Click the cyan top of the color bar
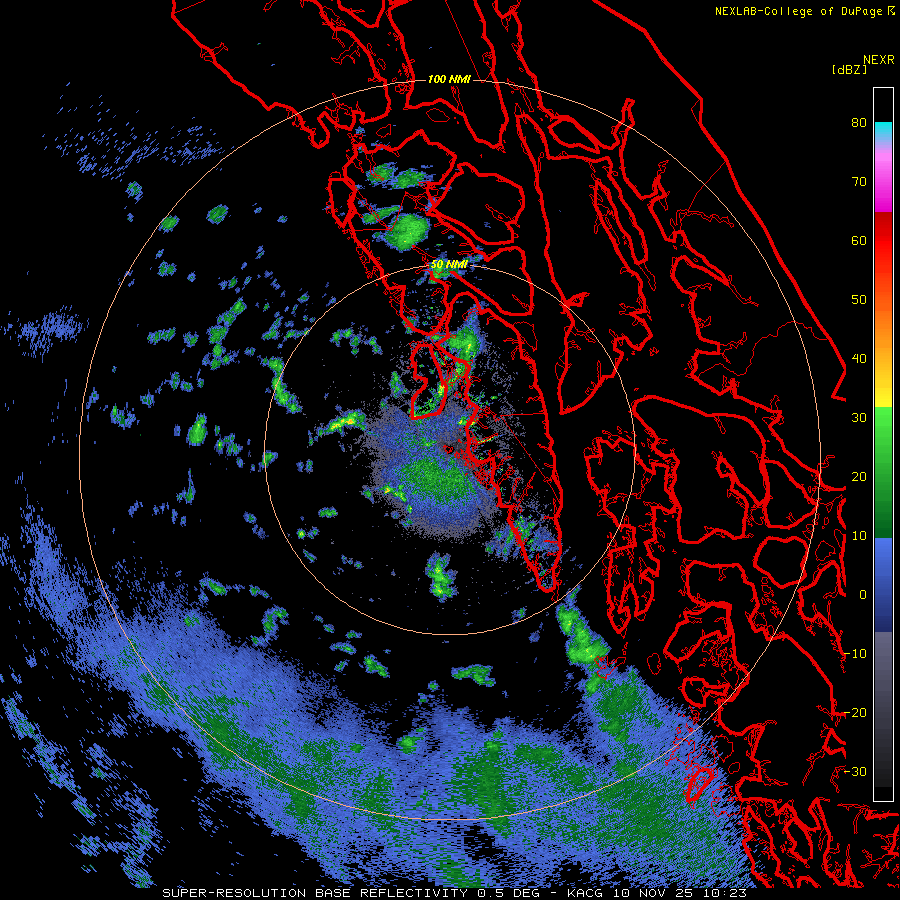The height and width of the screenshot is (900, 900). (x=883, y=129)
